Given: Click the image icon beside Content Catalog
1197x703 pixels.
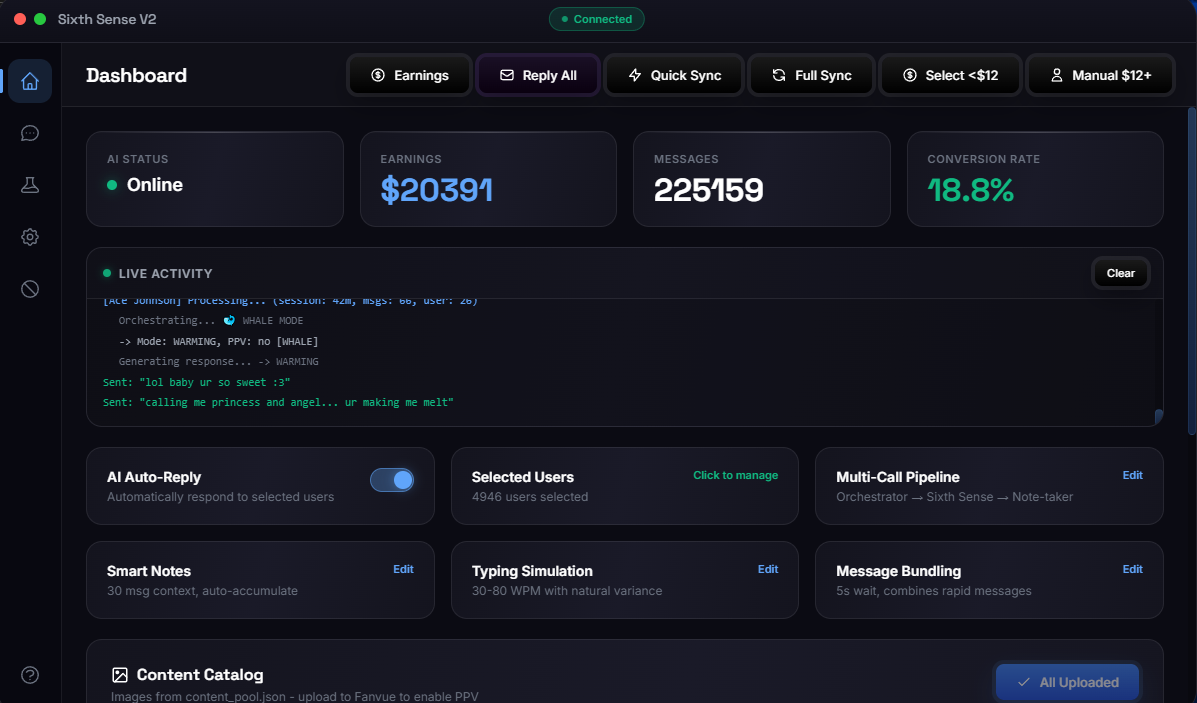Looking at the screenshot, I should [120, 675].
